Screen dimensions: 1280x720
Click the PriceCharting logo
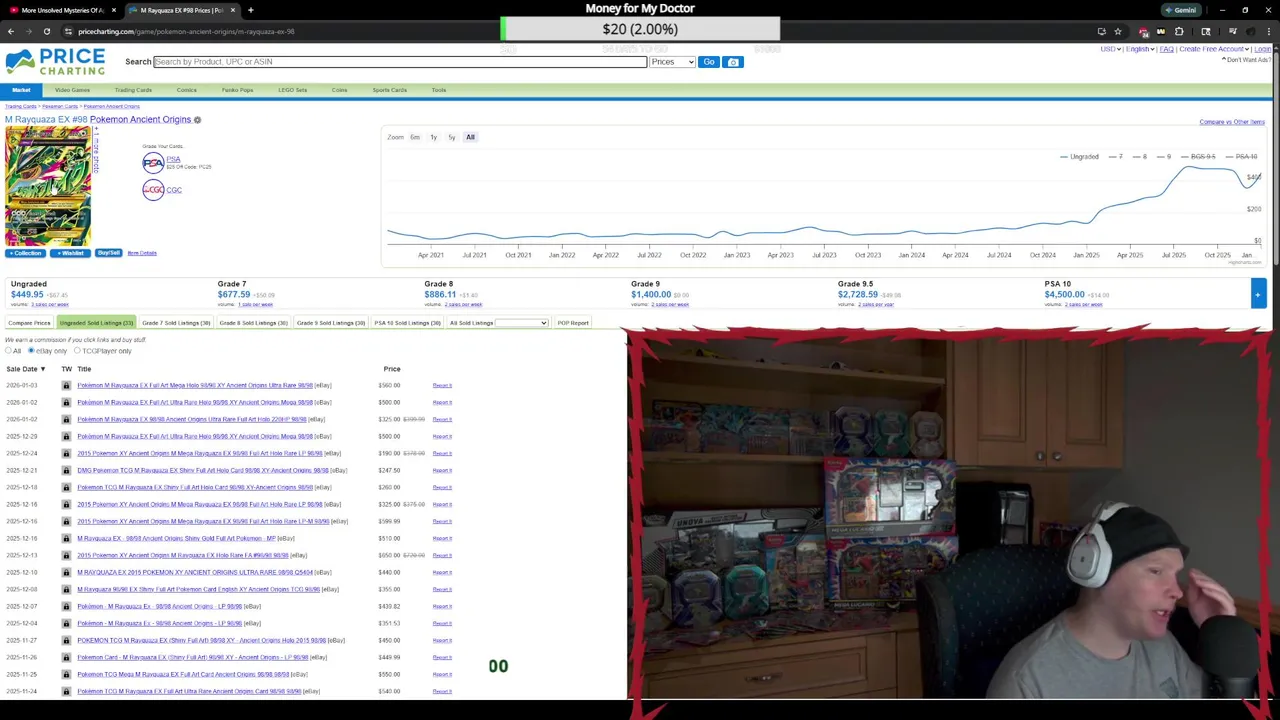point(55,62)
